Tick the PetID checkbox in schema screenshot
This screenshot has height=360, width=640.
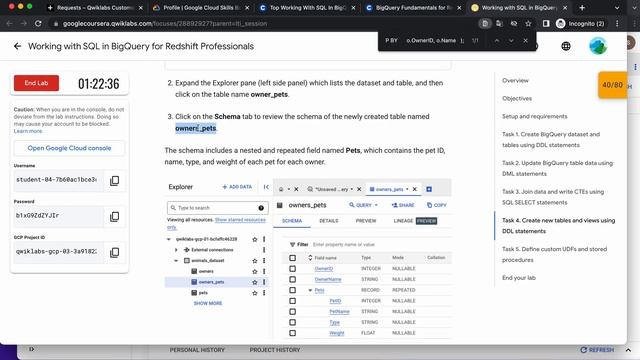[x=292, y=301]
